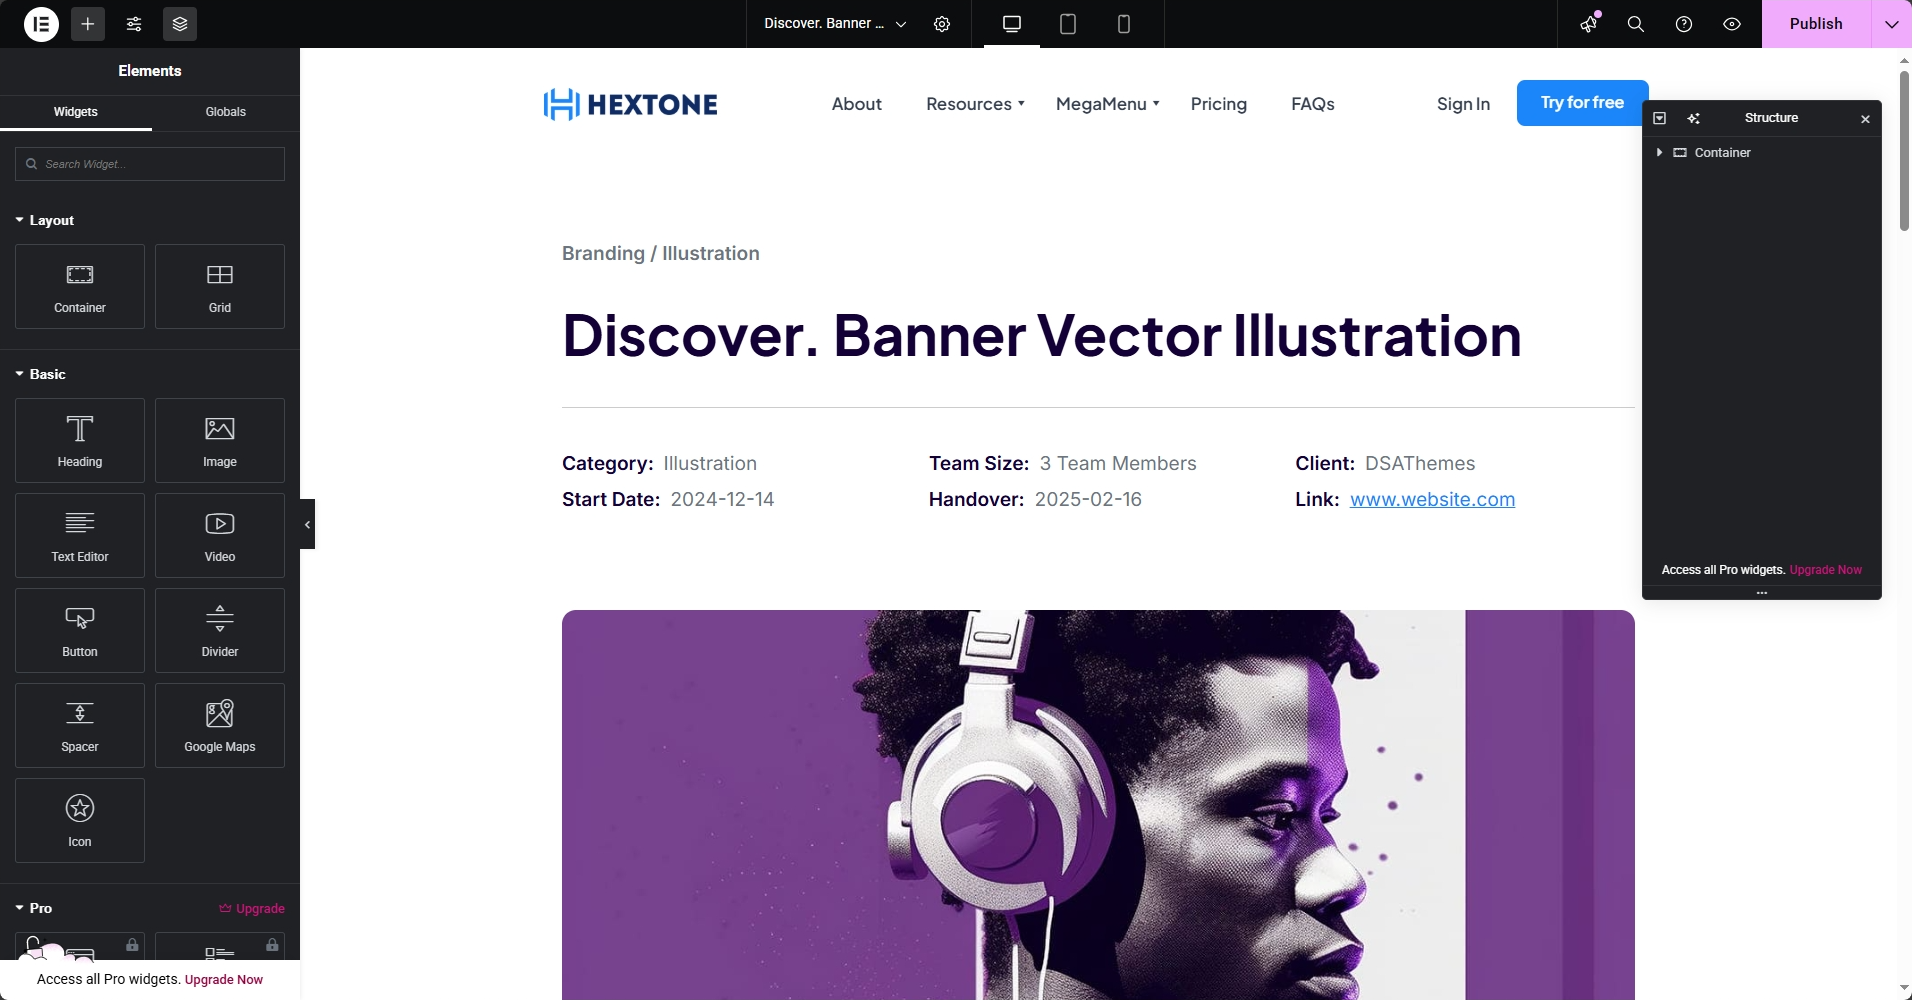Click the Search Widget input field
Viewport: 1912px width, 1000px height.
click(150, 164)
